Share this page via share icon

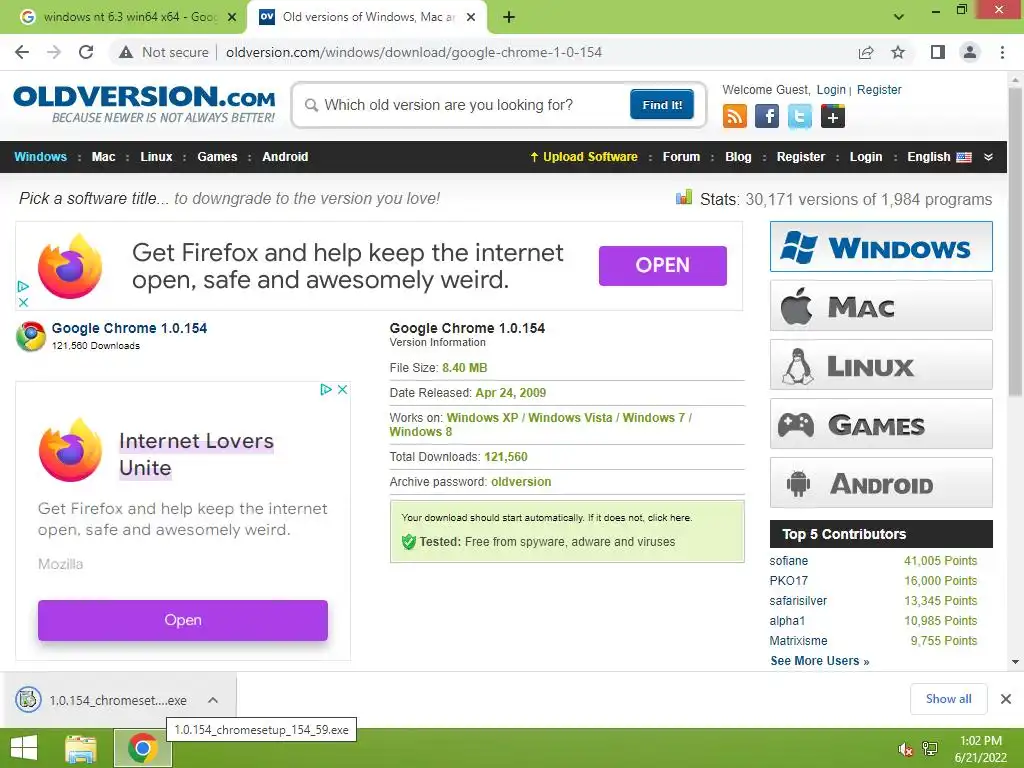point(866,52)
